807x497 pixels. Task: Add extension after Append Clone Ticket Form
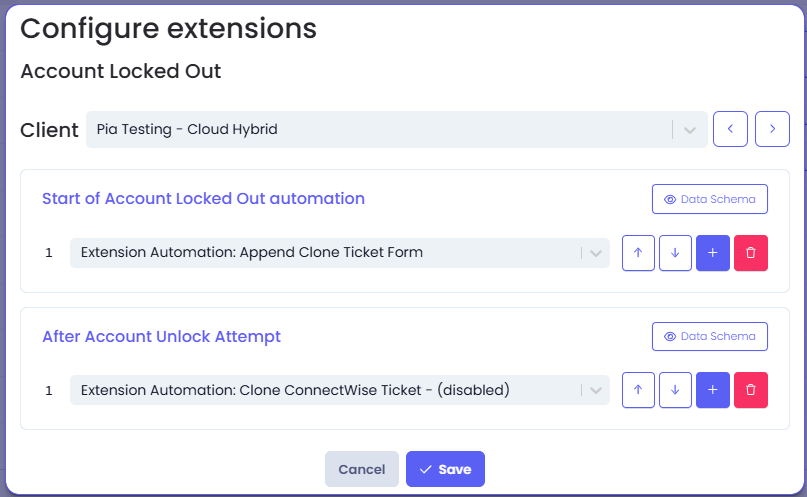pyautogui.click(x=712, y=253)
